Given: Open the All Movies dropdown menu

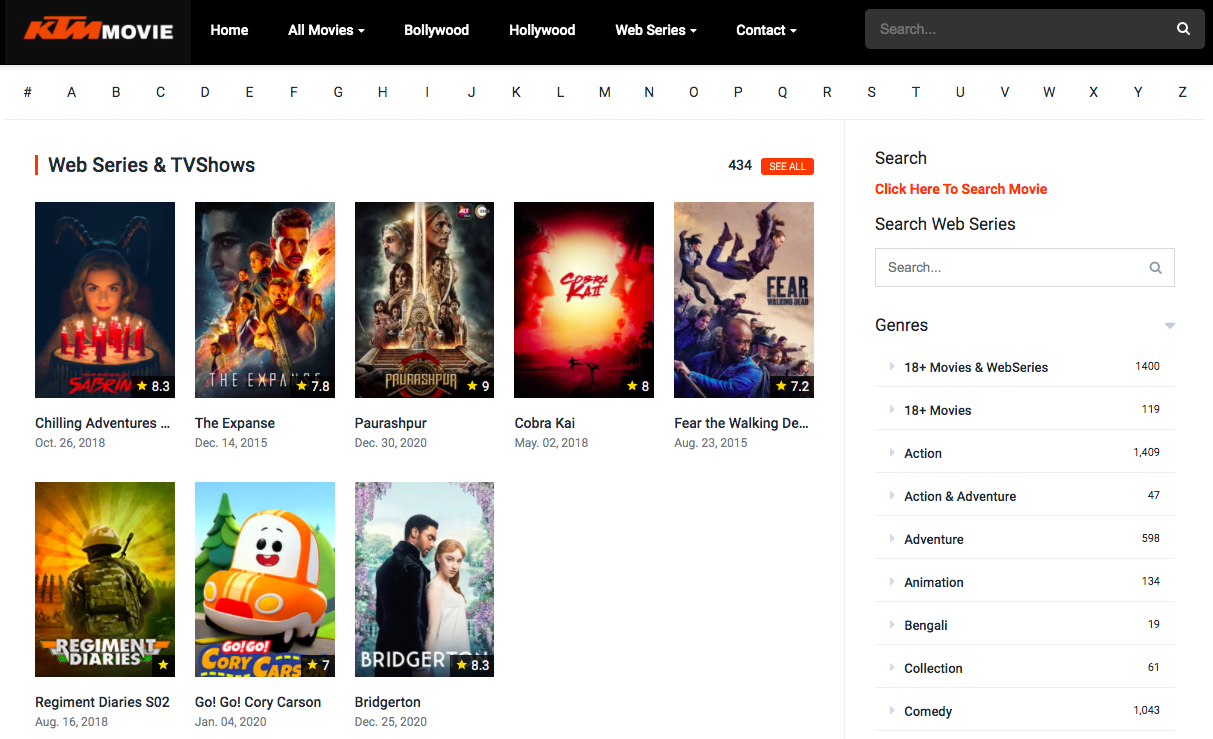Looking at the screenshot, I should [x=326, y=30].
